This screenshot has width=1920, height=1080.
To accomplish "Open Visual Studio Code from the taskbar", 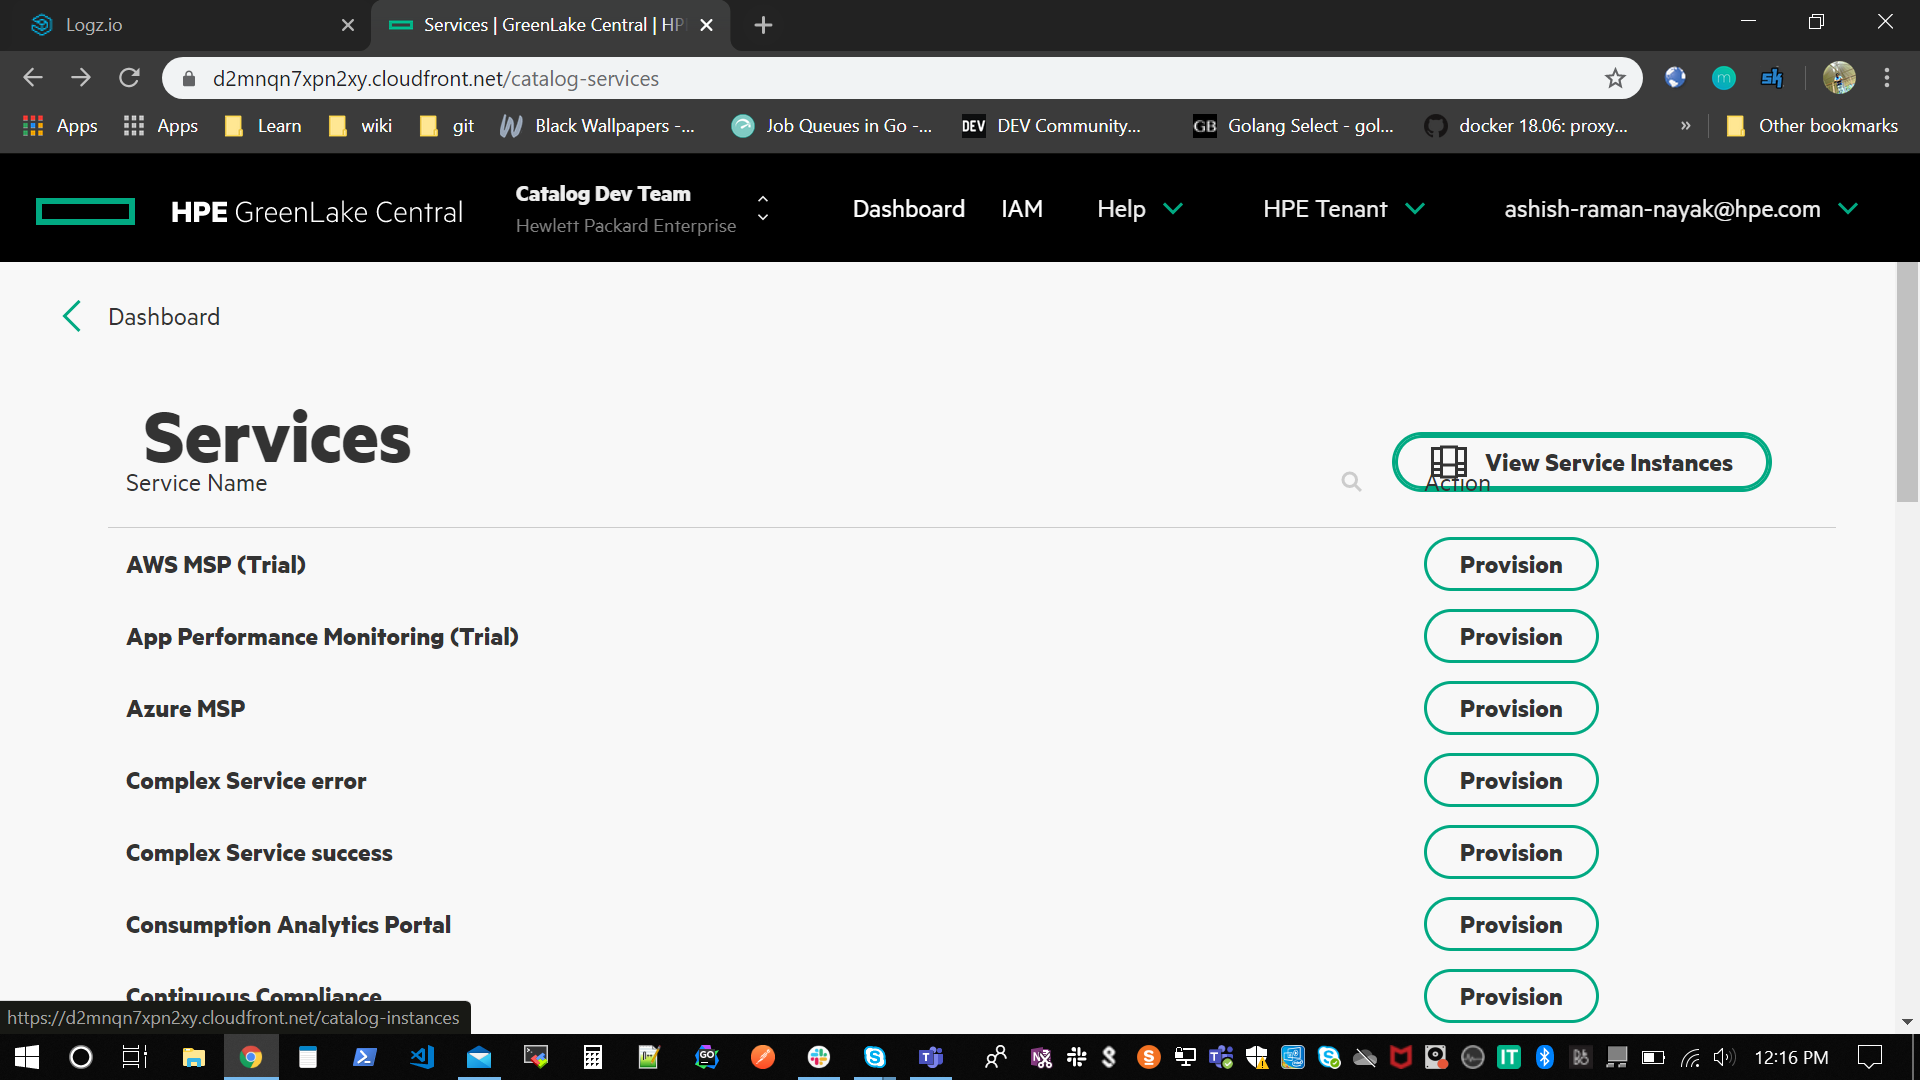I will [421, 1057].
